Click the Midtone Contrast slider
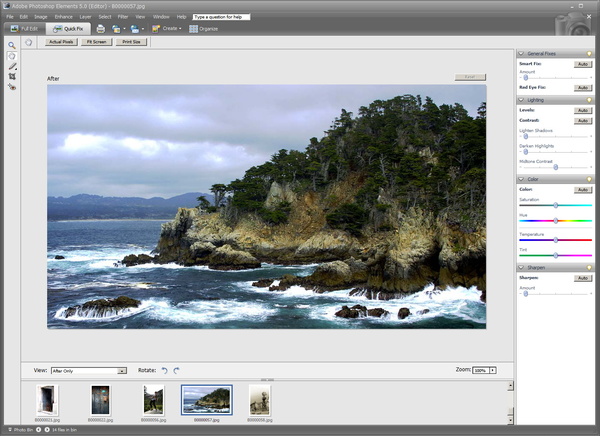The image size is (600, 436). (556, 167)
